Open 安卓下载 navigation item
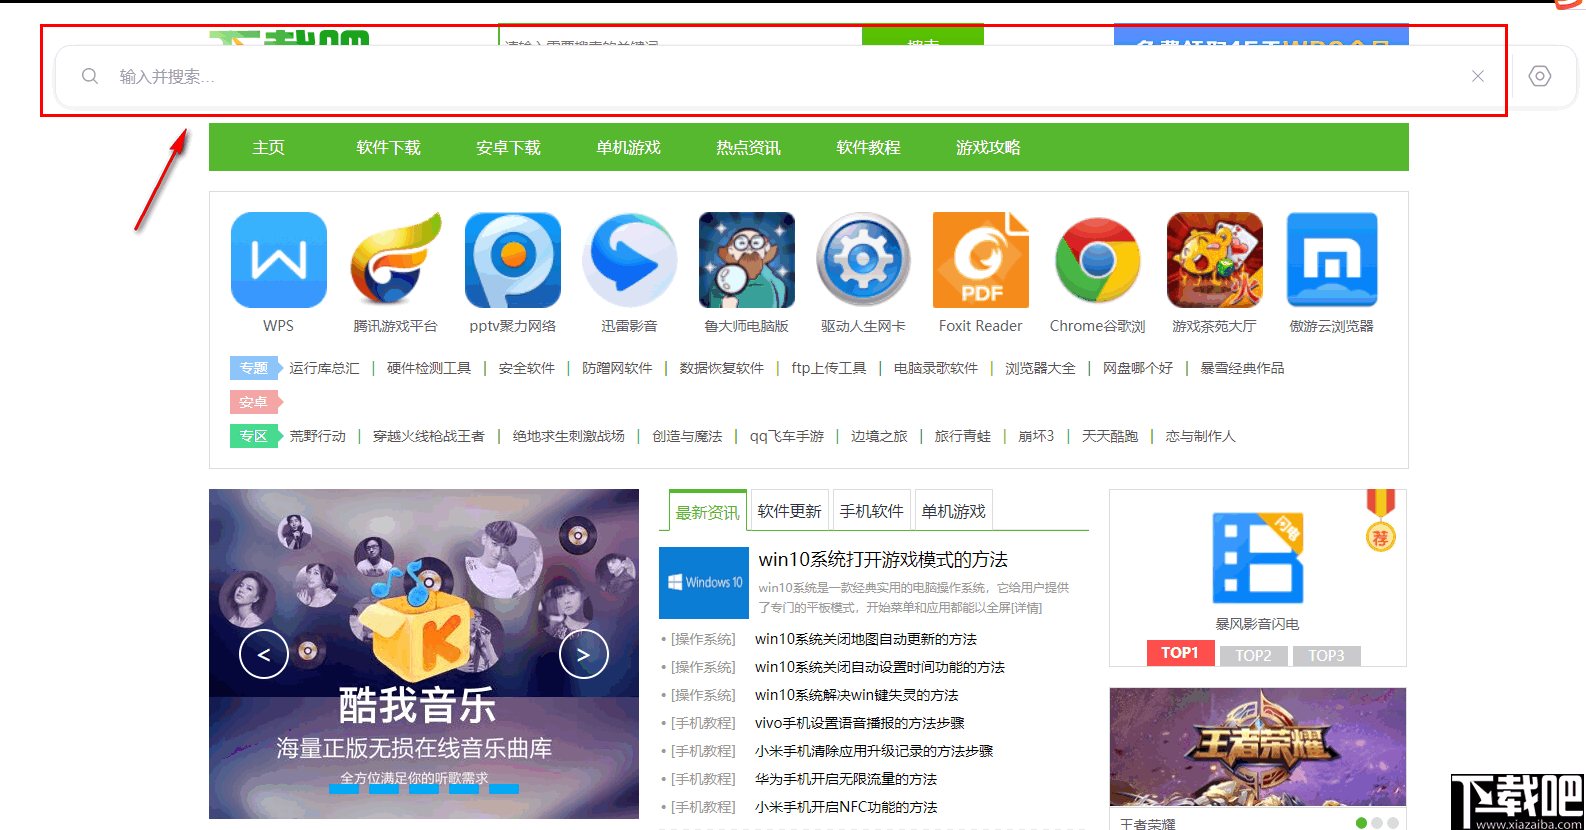1586x830 pixels. click(x=509, y=147)
